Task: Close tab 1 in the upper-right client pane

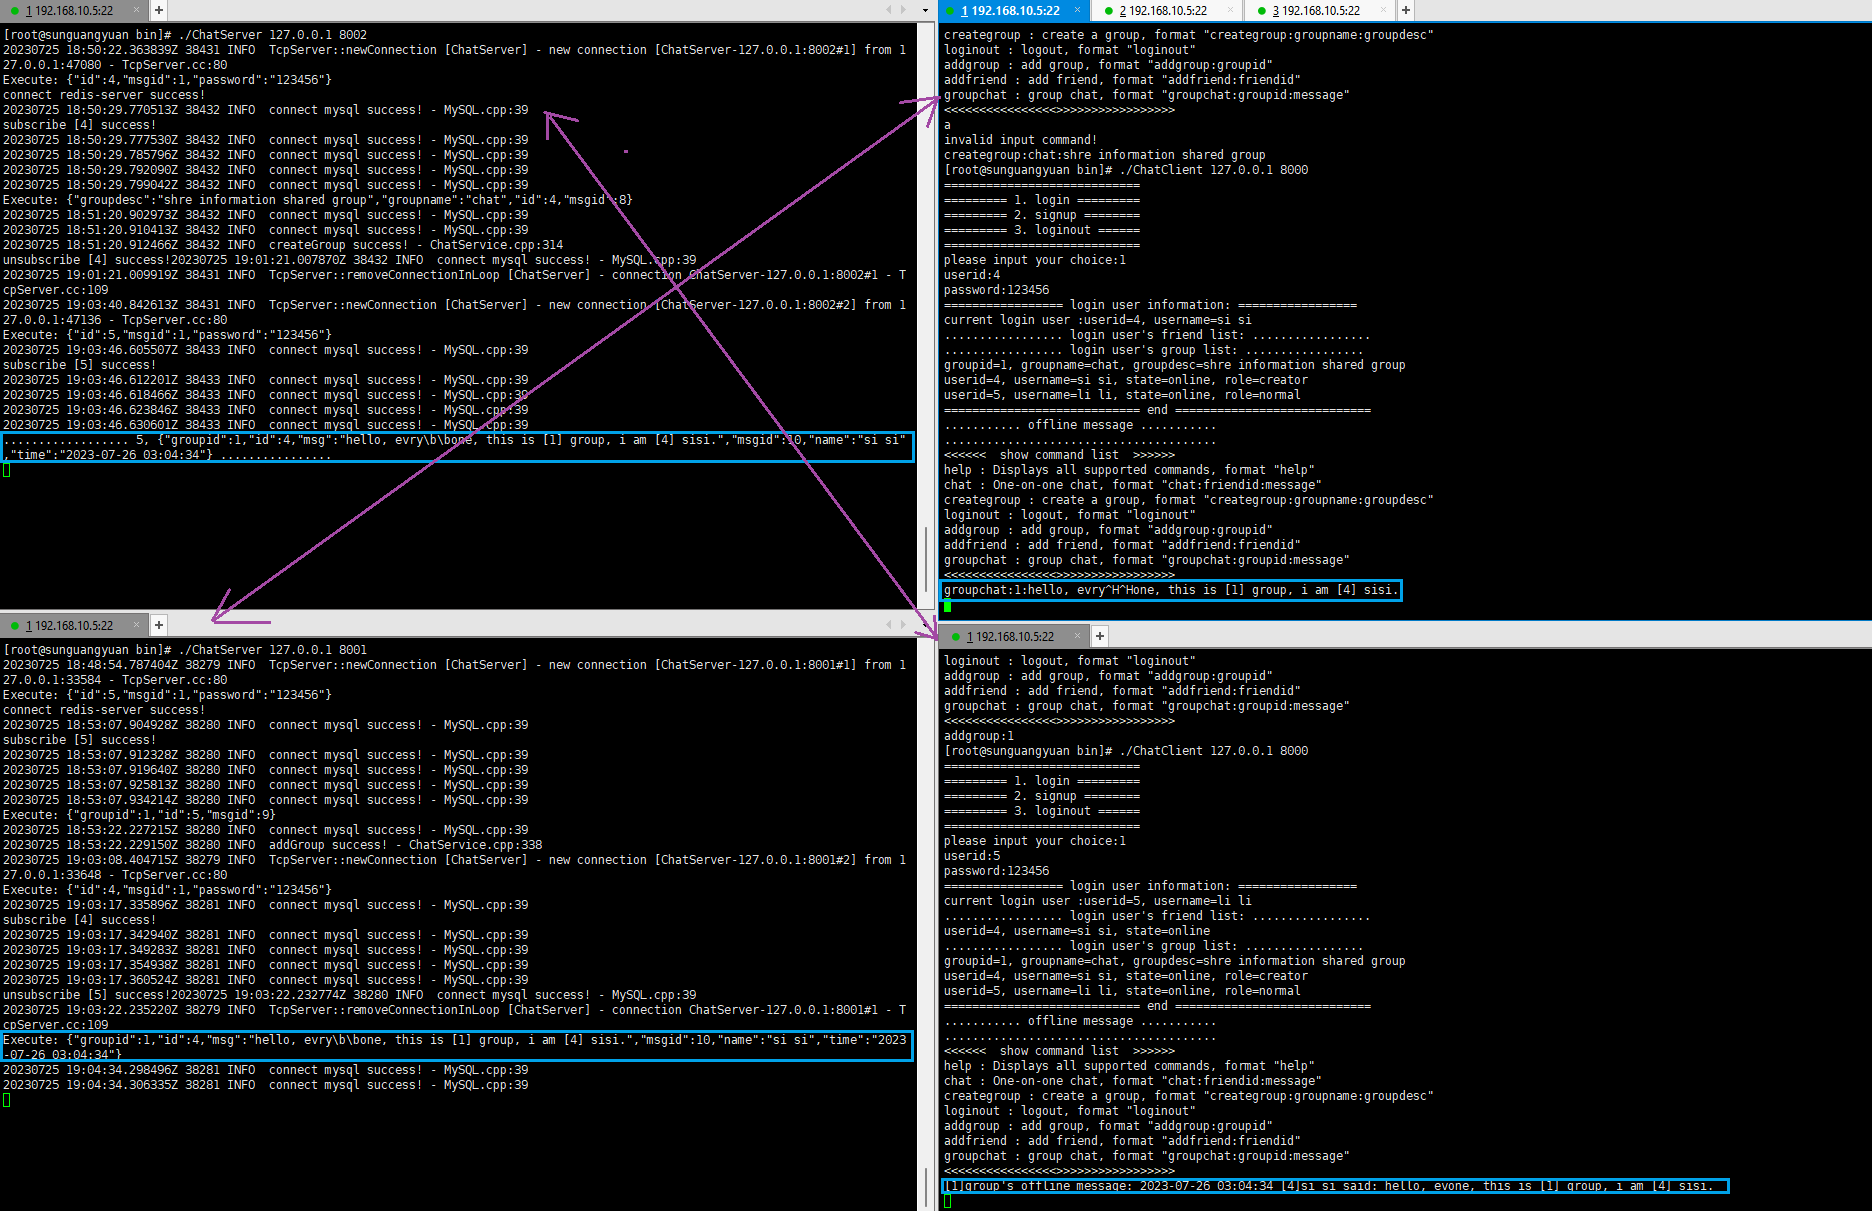Action: tap(1077, 10)
